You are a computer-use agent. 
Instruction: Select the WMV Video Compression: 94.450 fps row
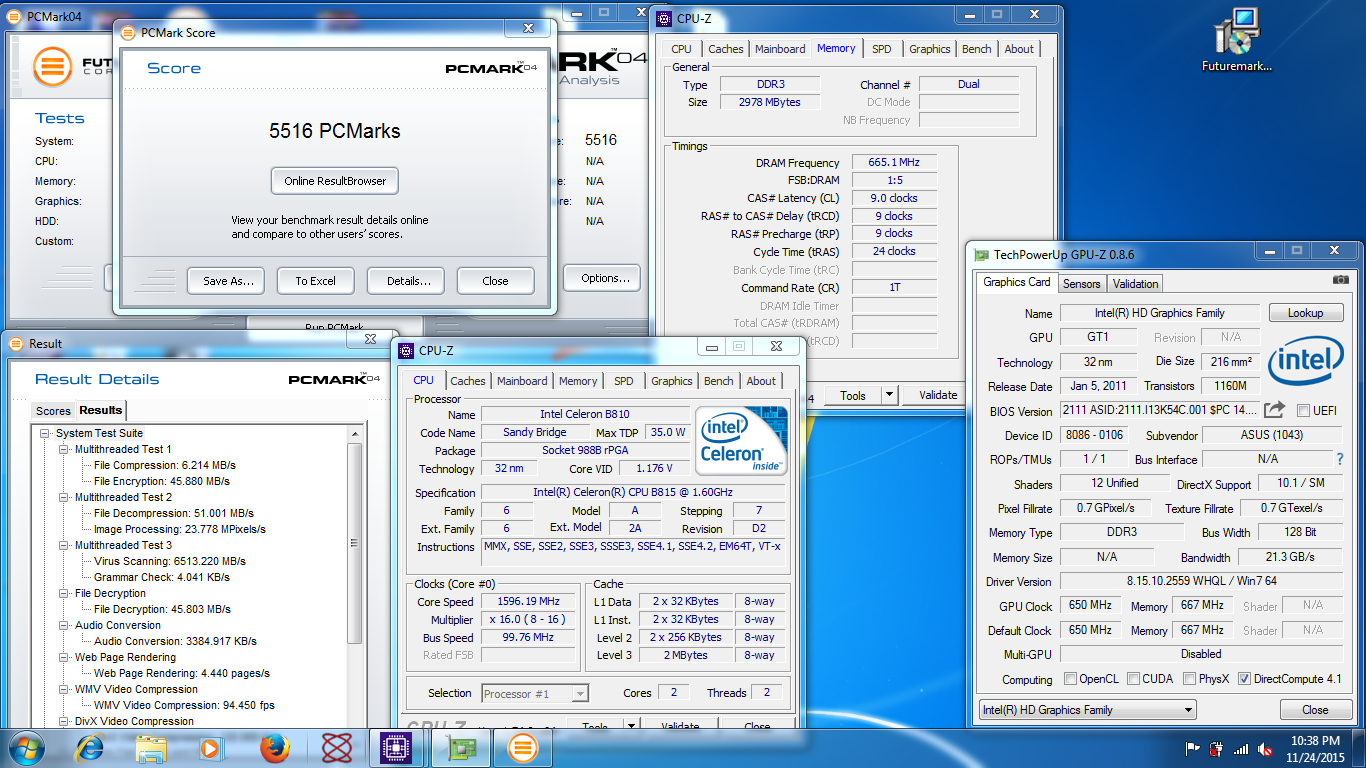[184, 705]
